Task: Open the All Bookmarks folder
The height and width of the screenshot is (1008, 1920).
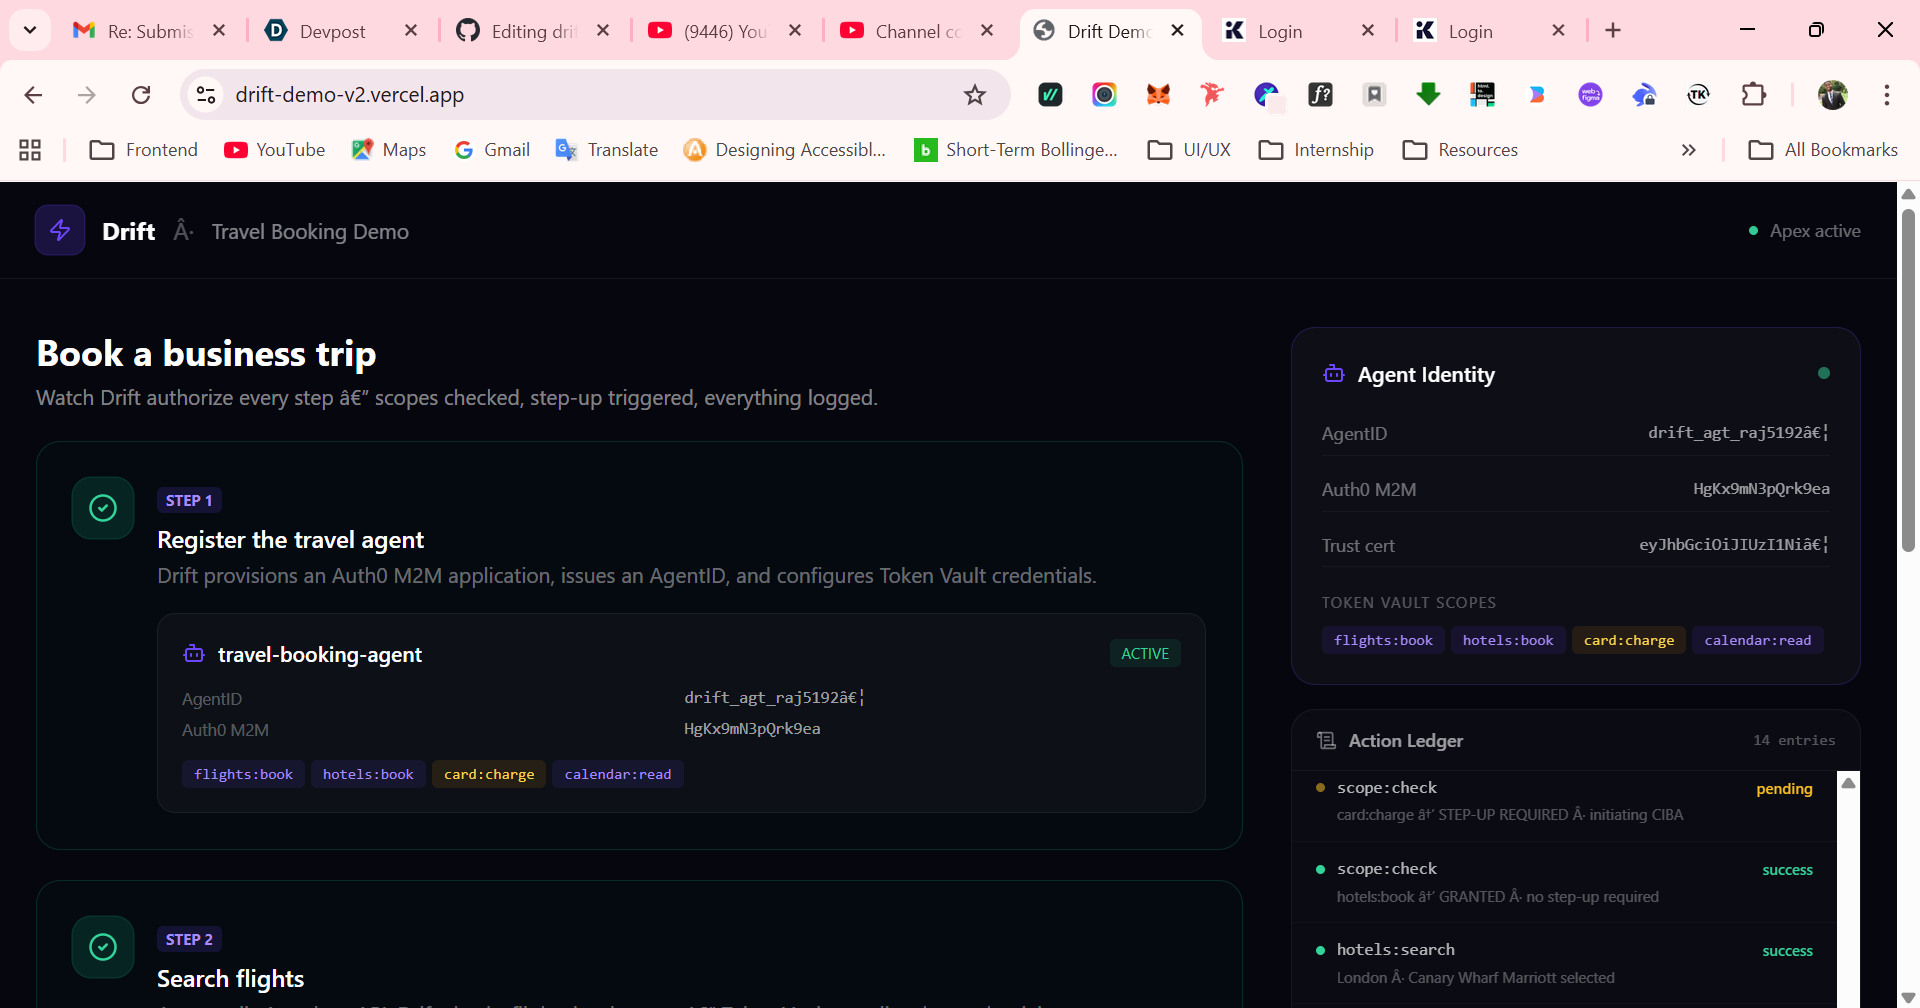Action: click(1823, 150)
